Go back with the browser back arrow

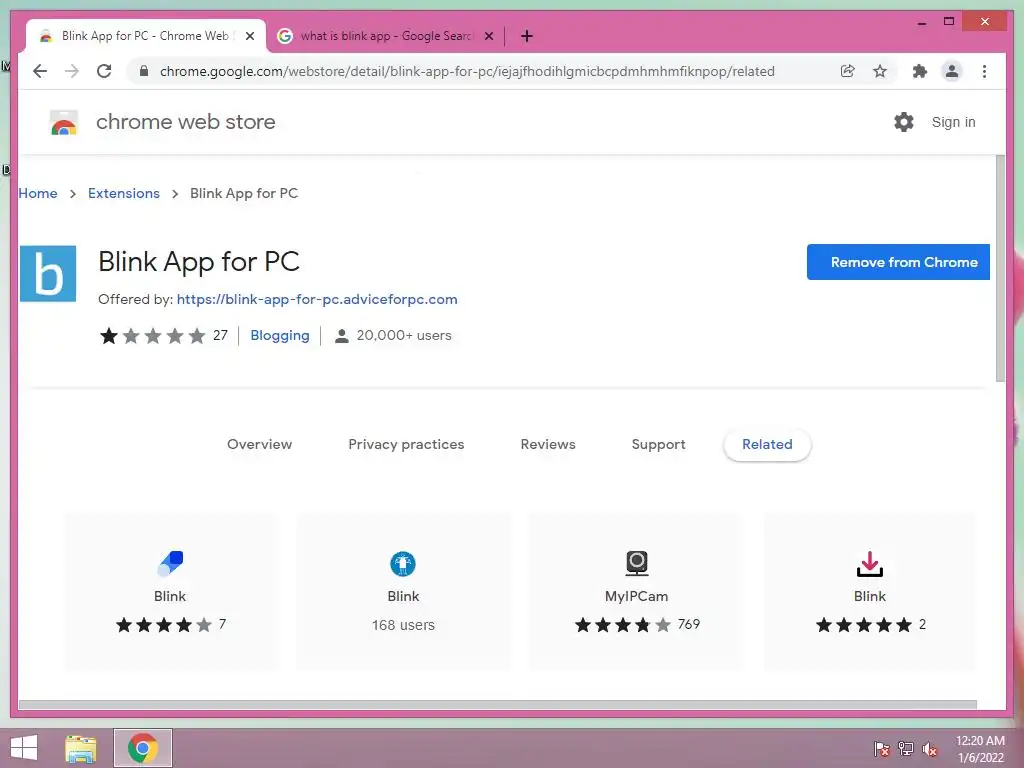pyautogui.click(x=40, y=71)
